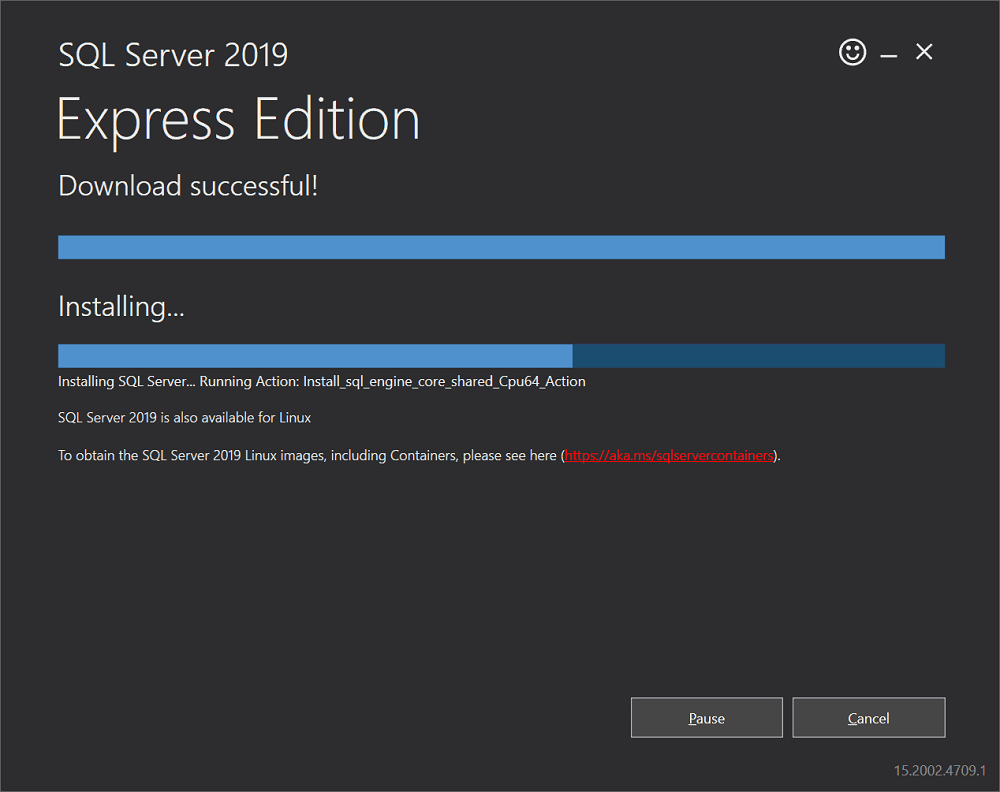1000x792 pixels.
Task: Click the X close icon
Action: click(x=923, y=52)
